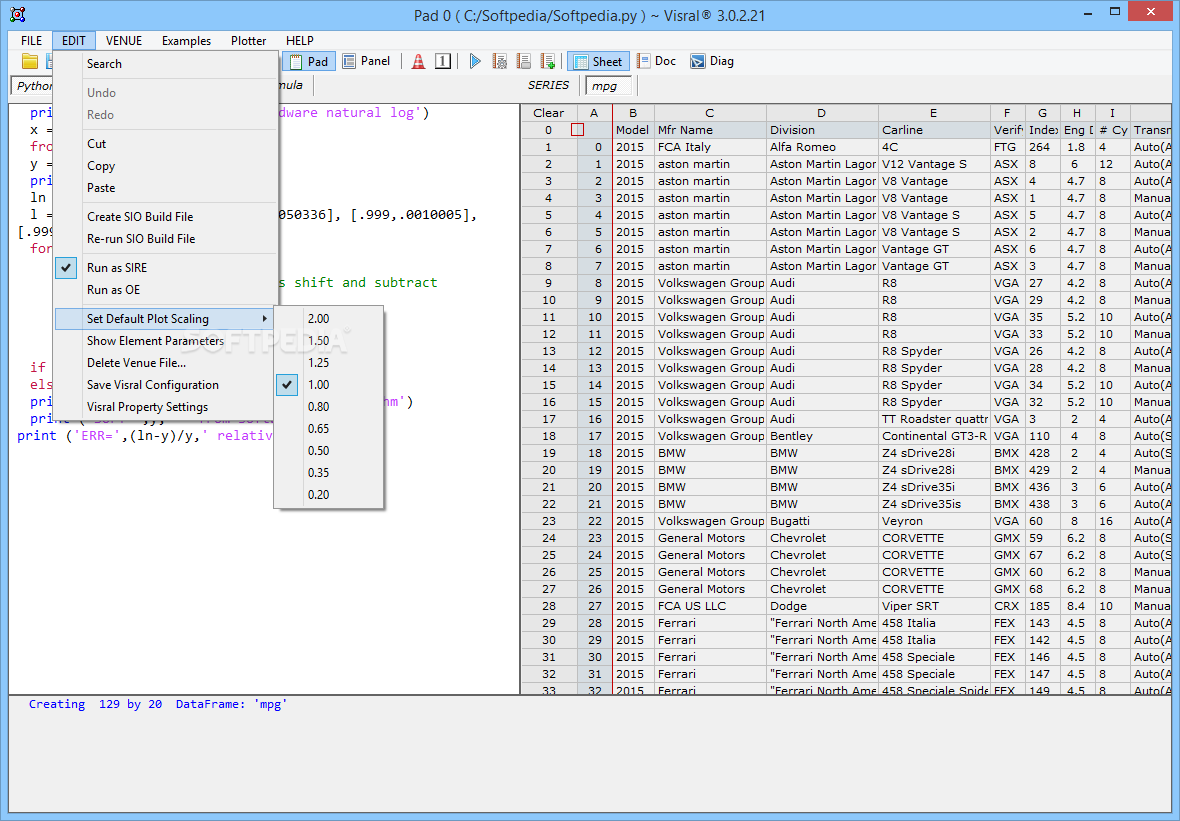Open the FILE menu
The width and height of the screenshot is (1180, 821).
pyautogui.click(x=32, y=41)
